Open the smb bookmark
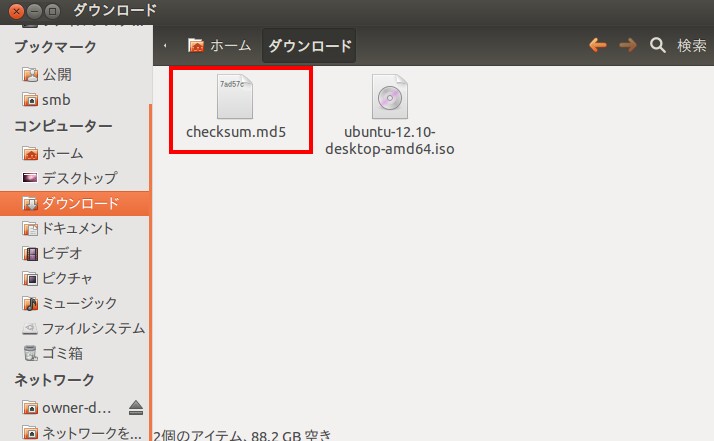 click(x=75, y=99)
